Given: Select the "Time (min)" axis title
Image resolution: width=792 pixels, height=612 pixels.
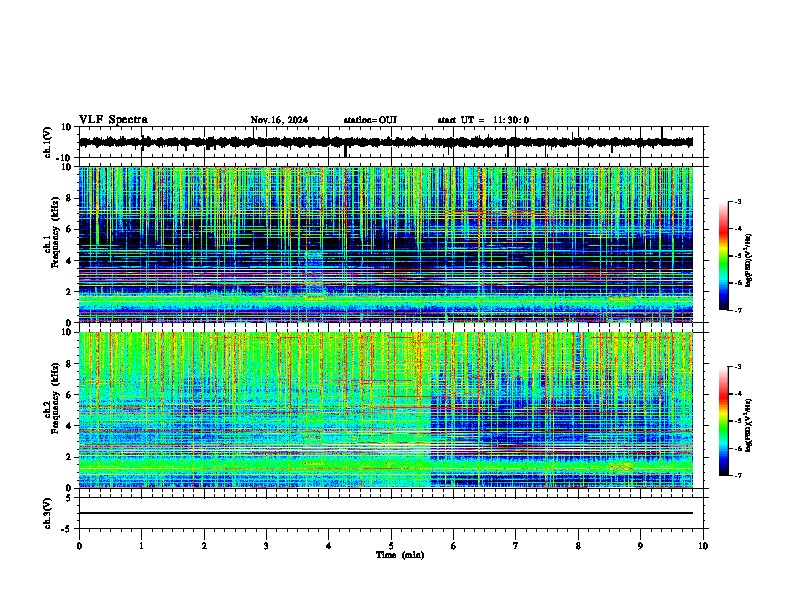Looking at the screenshot, I should pyautogui.click(x=400, y=555).
